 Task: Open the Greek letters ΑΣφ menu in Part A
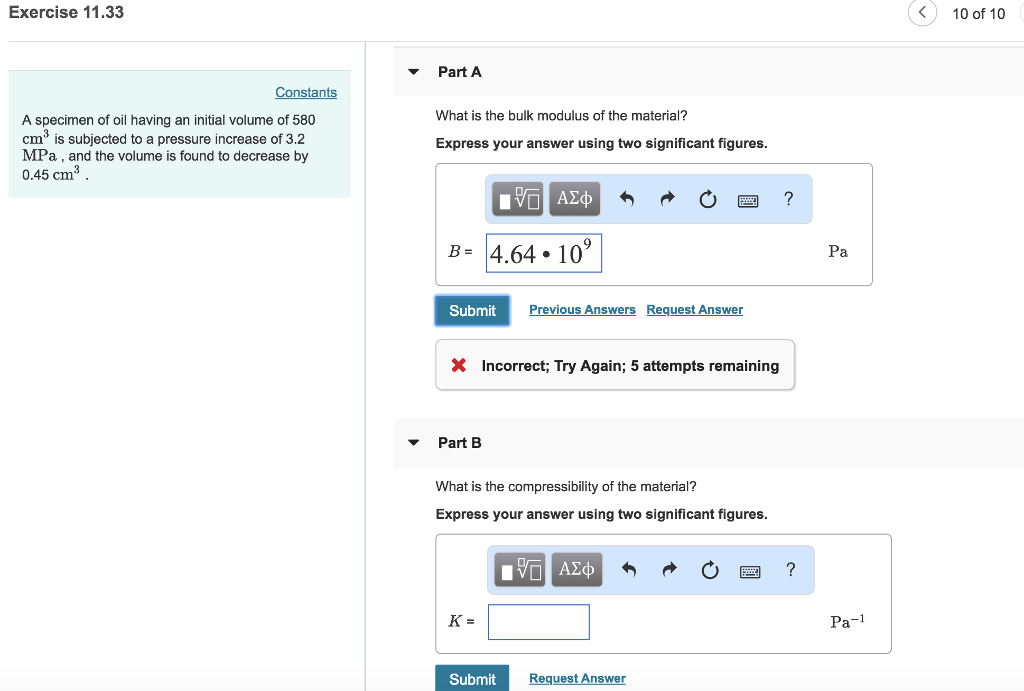click(x=574, y=199)
